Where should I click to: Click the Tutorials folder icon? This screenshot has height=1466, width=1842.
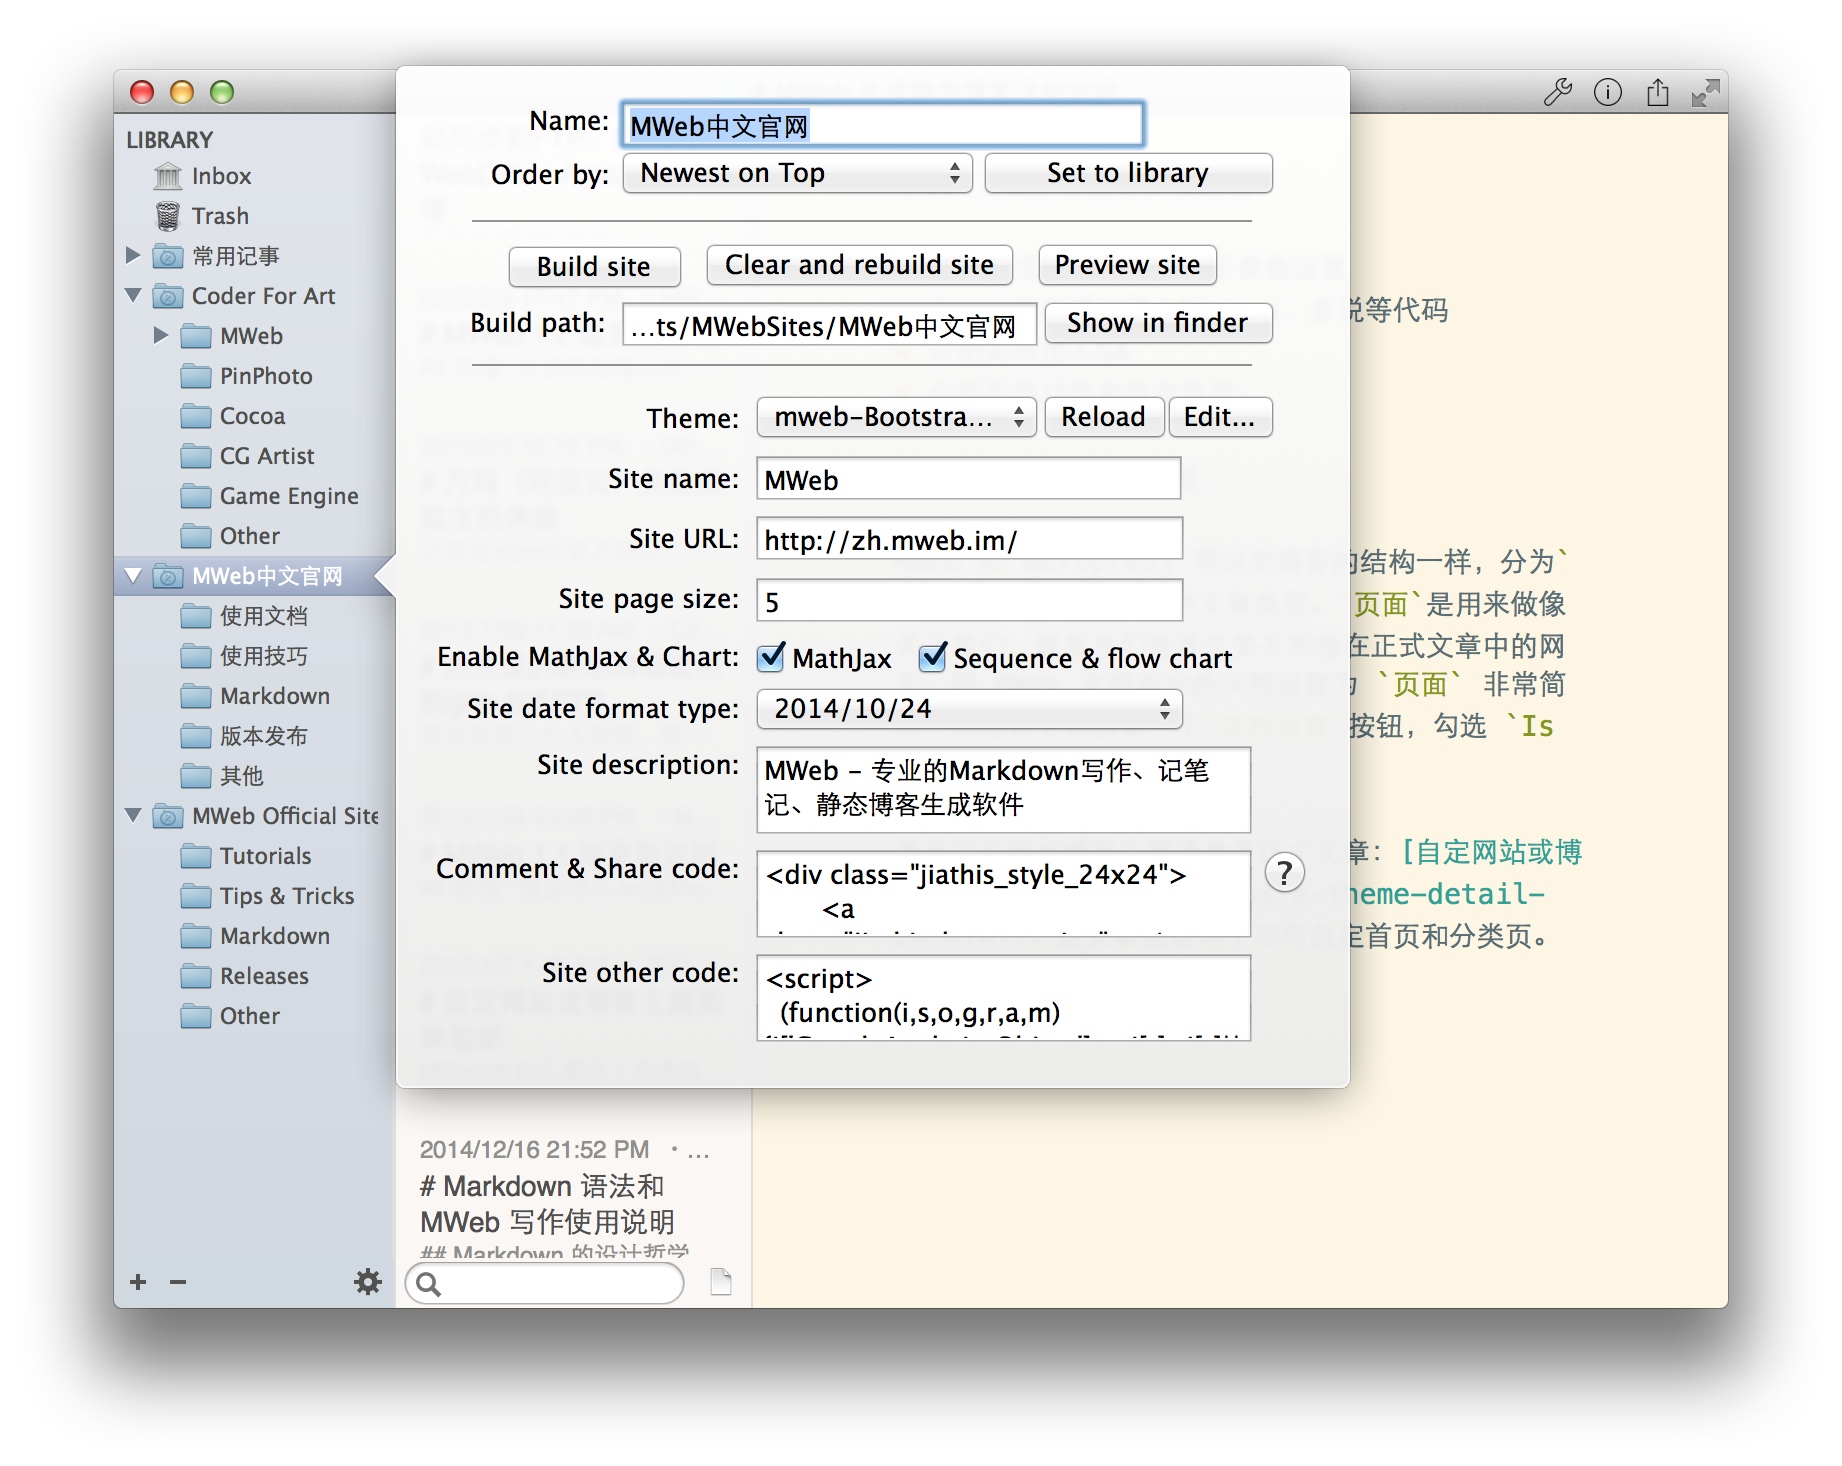(196, 856)
